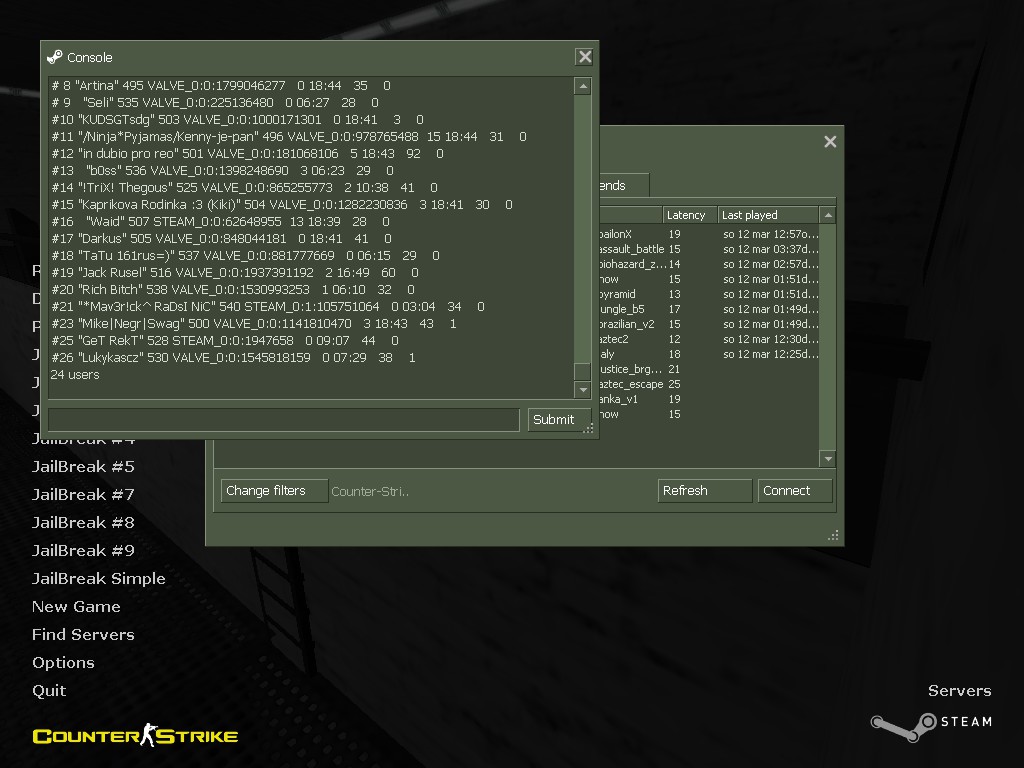Click the Counter-Stri.. filter status text
Image resolution: width=1024 pixels, height=768 pixels.
click(370, 491)
